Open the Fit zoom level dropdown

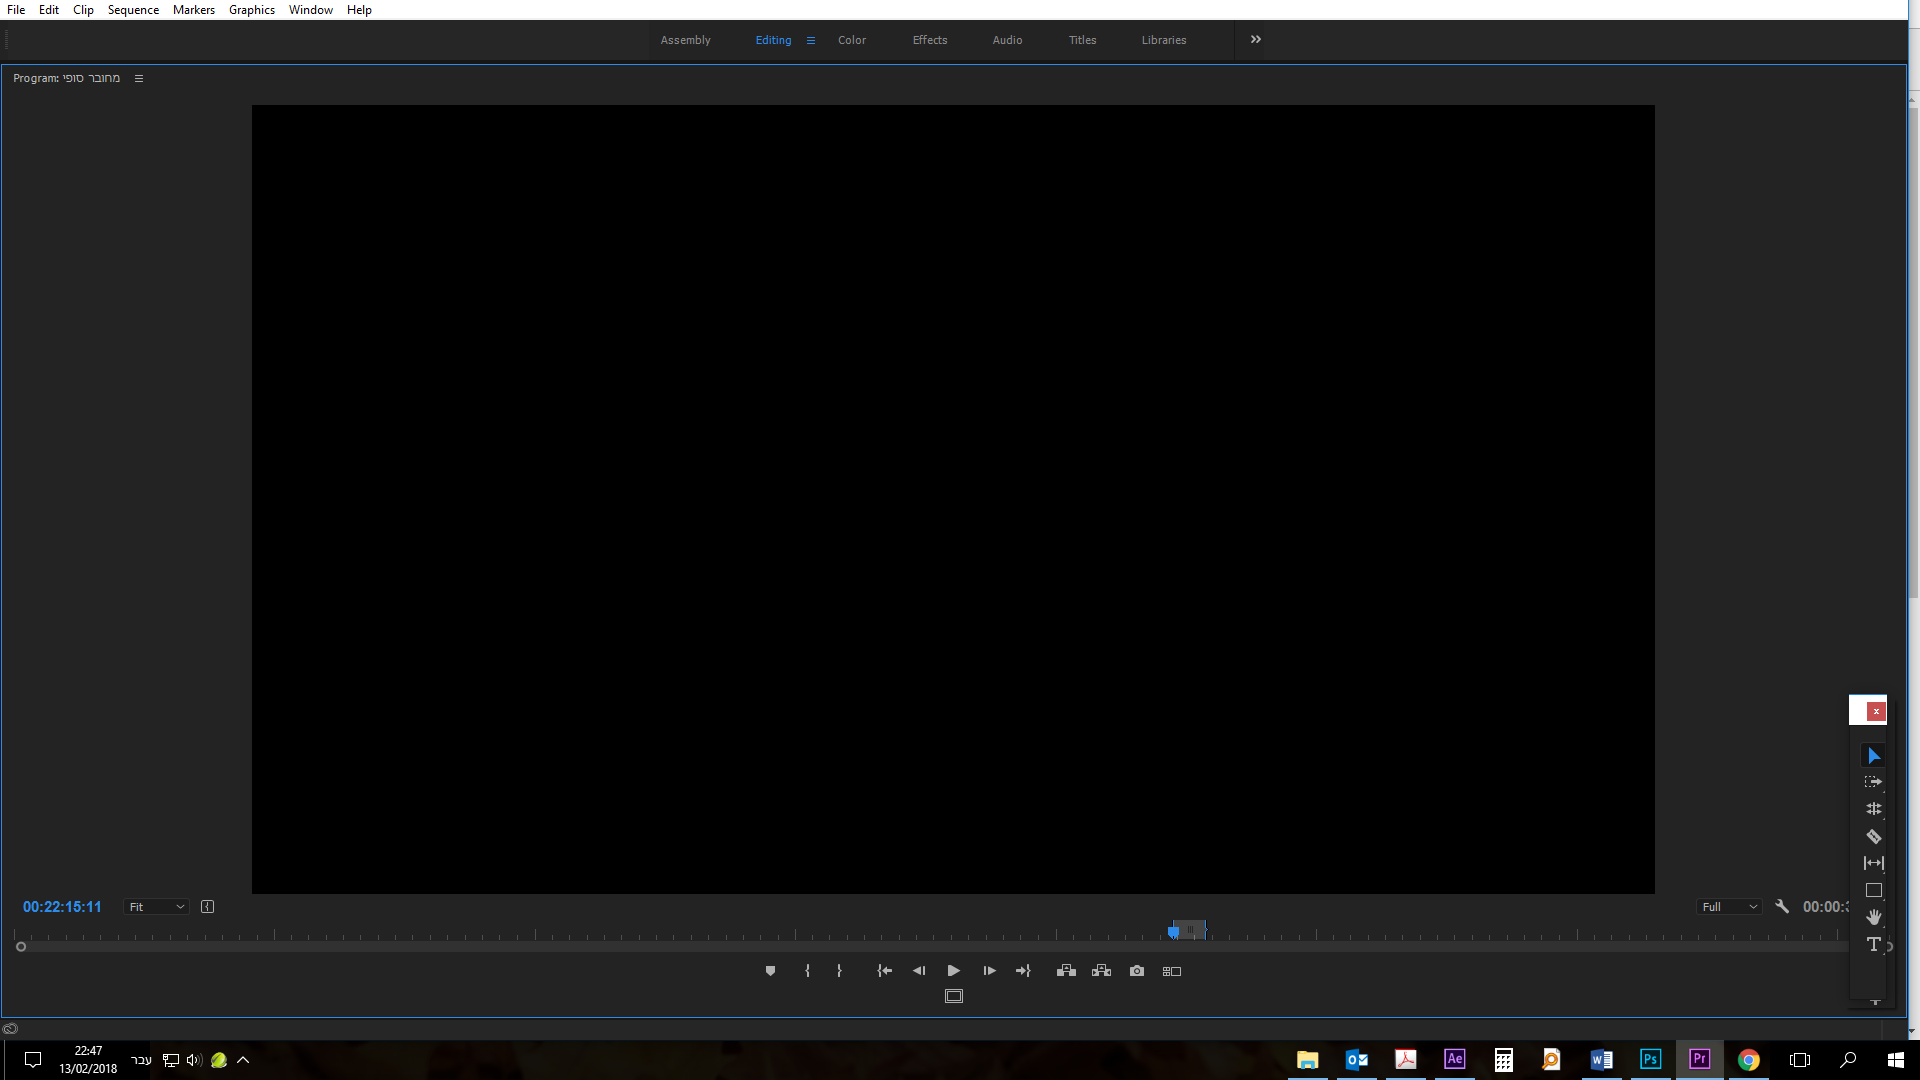coord(157,907)
